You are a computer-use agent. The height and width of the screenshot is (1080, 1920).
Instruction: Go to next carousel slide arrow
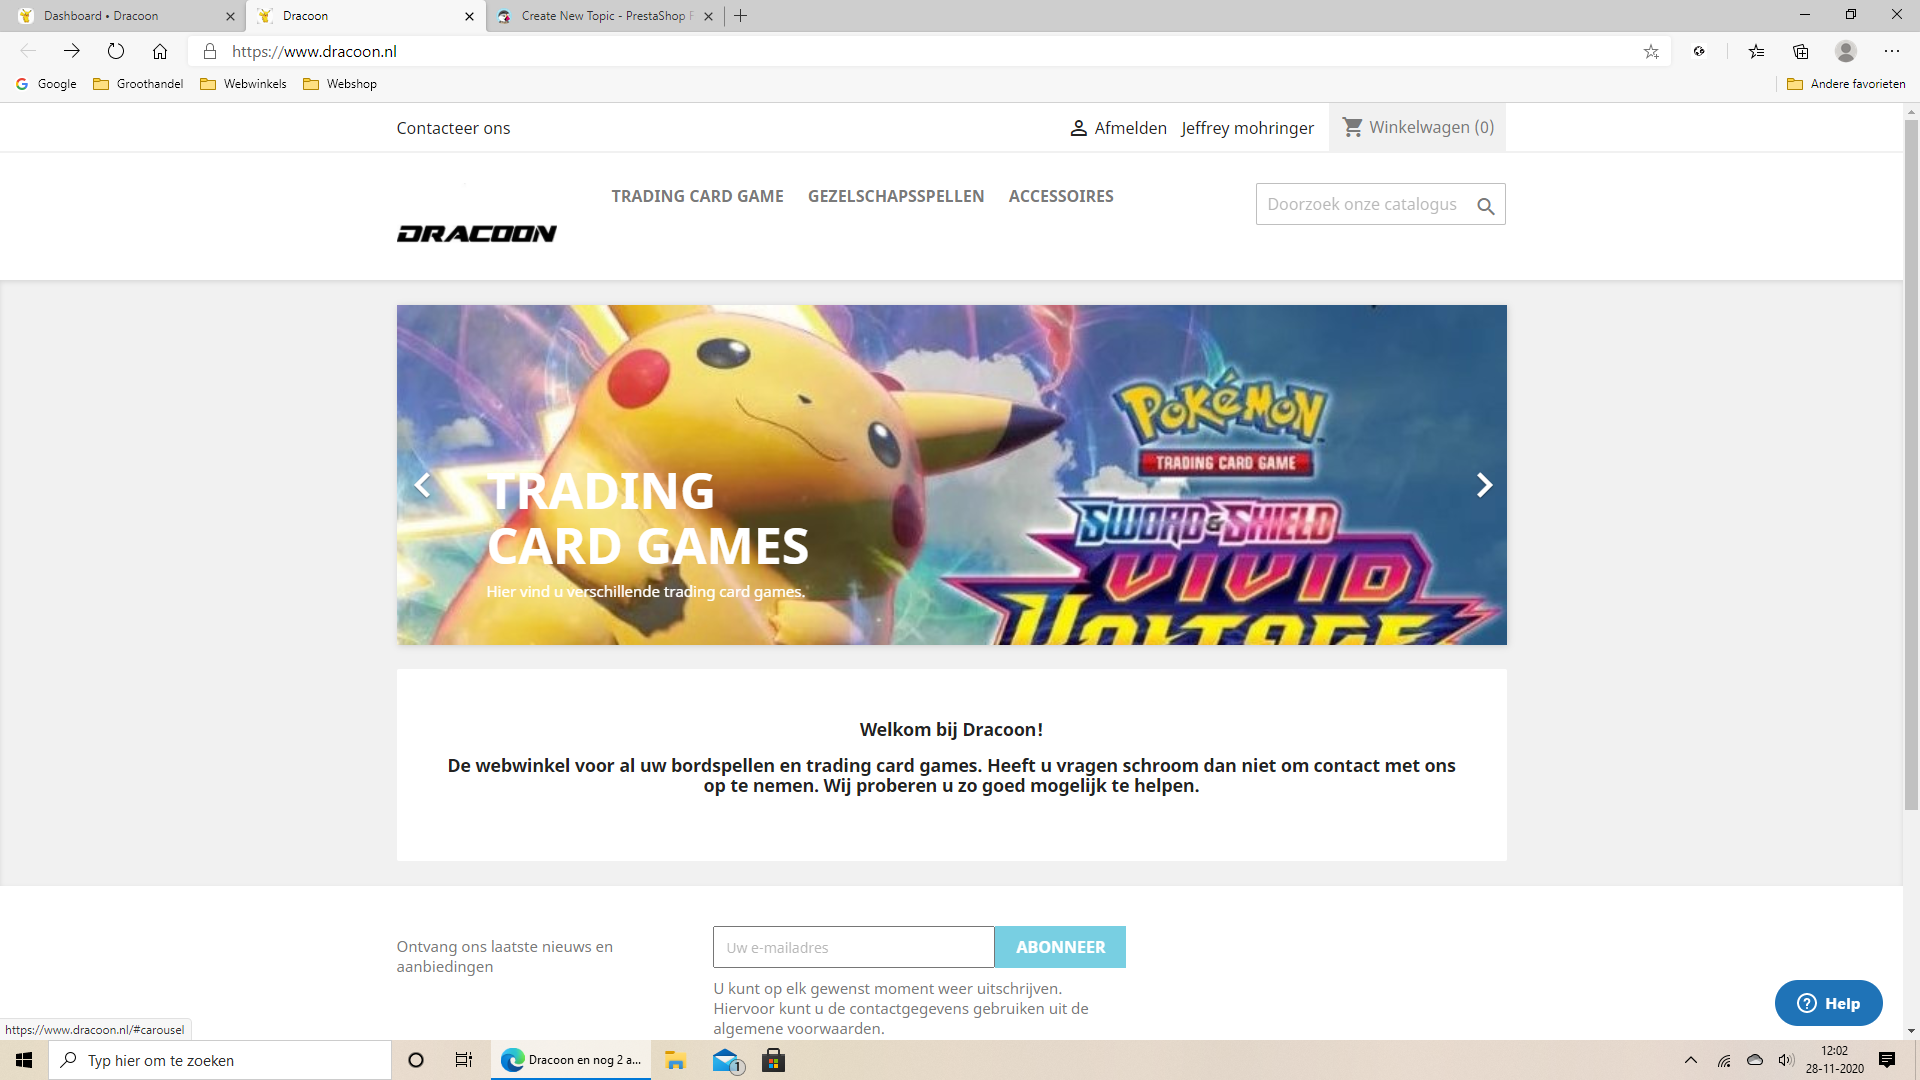coord(1484,485)
